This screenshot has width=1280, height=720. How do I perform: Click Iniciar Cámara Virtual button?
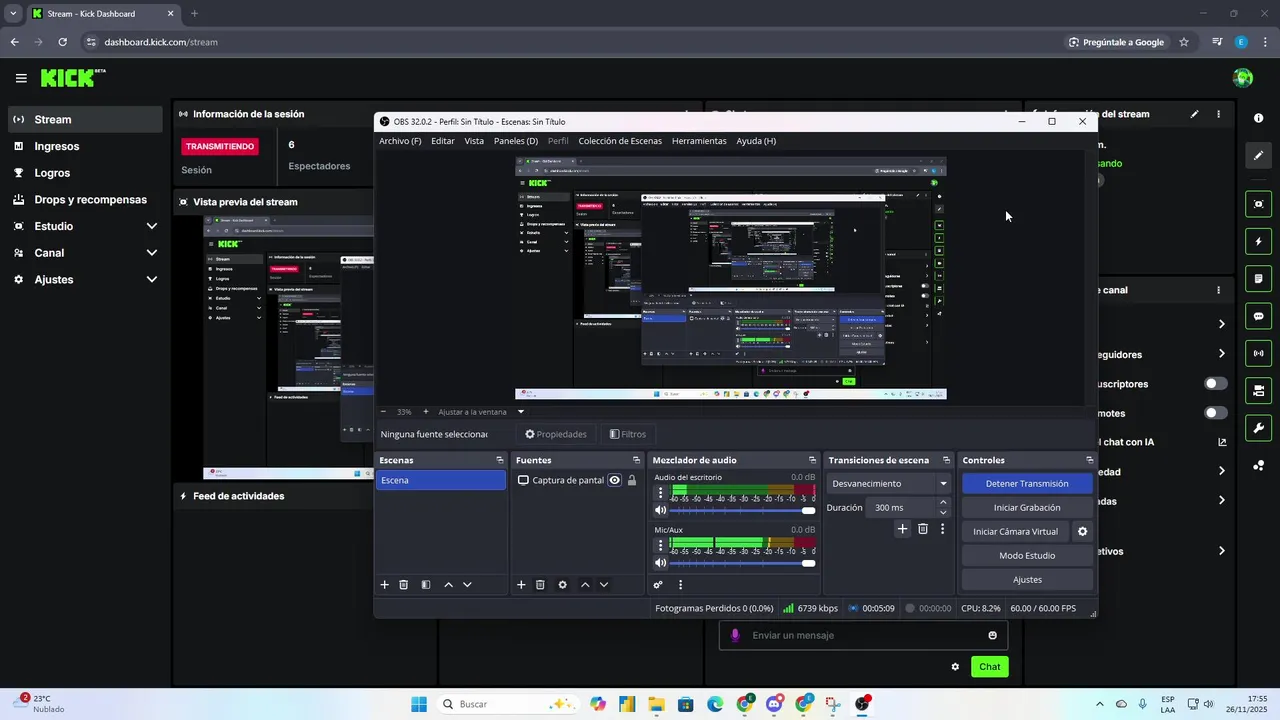(1015, 532)
